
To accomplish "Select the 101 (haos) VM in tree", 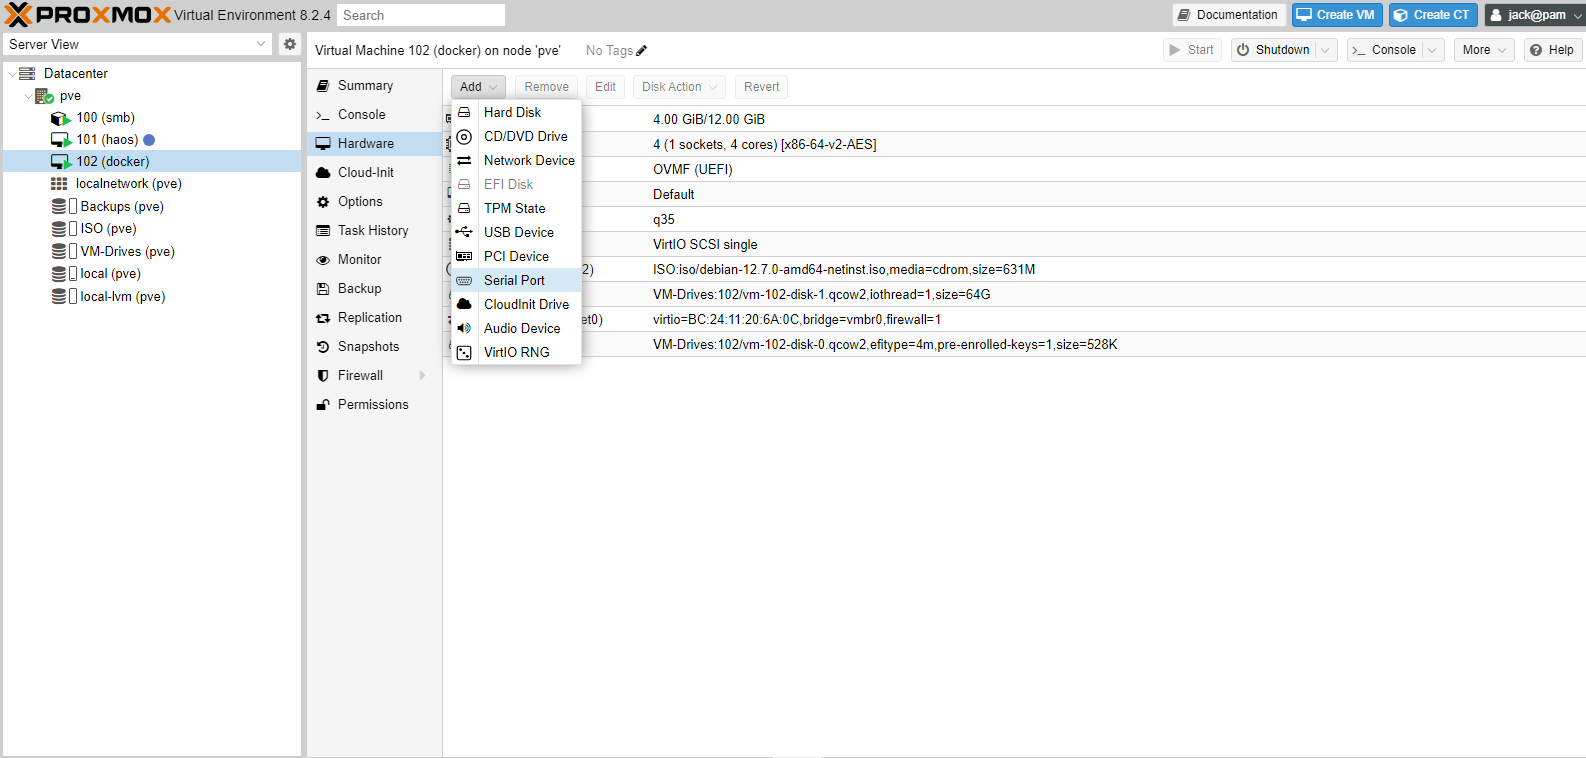I will click(x=107, y=140).
